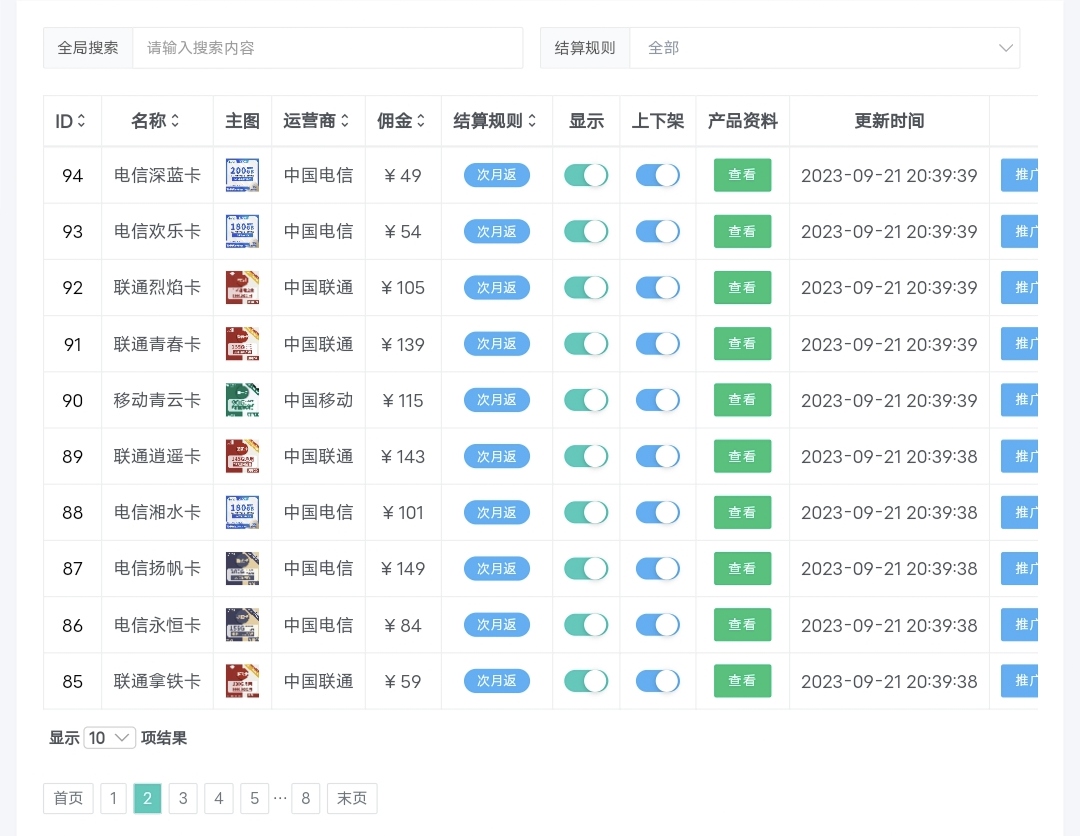Toggle 上下架 switch for 联通青春卡

(x=657, y=344)
